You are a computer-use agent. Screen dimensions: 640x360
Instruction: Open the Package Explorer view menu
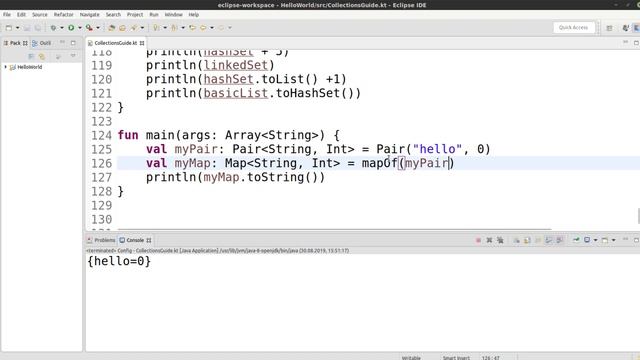(73, 56)
